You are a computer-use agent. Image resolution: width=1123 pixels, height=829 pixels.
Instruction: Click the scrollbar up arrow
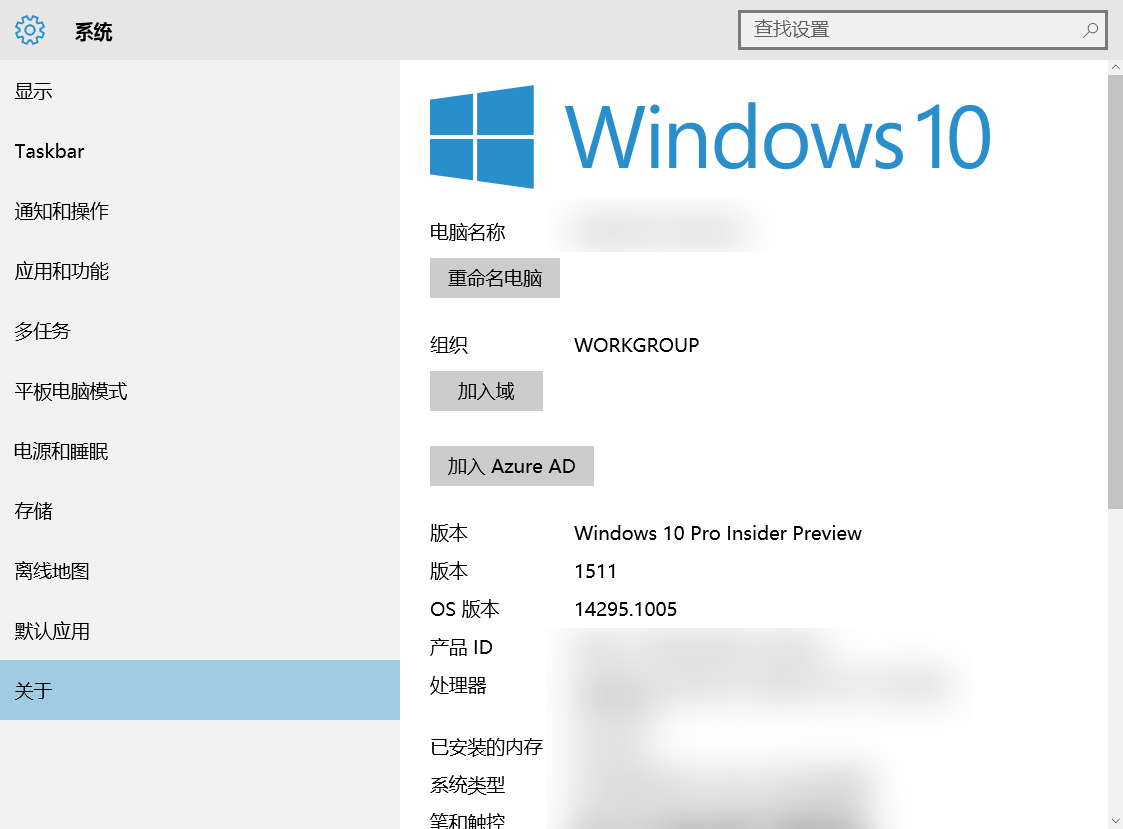[1115, 67]
